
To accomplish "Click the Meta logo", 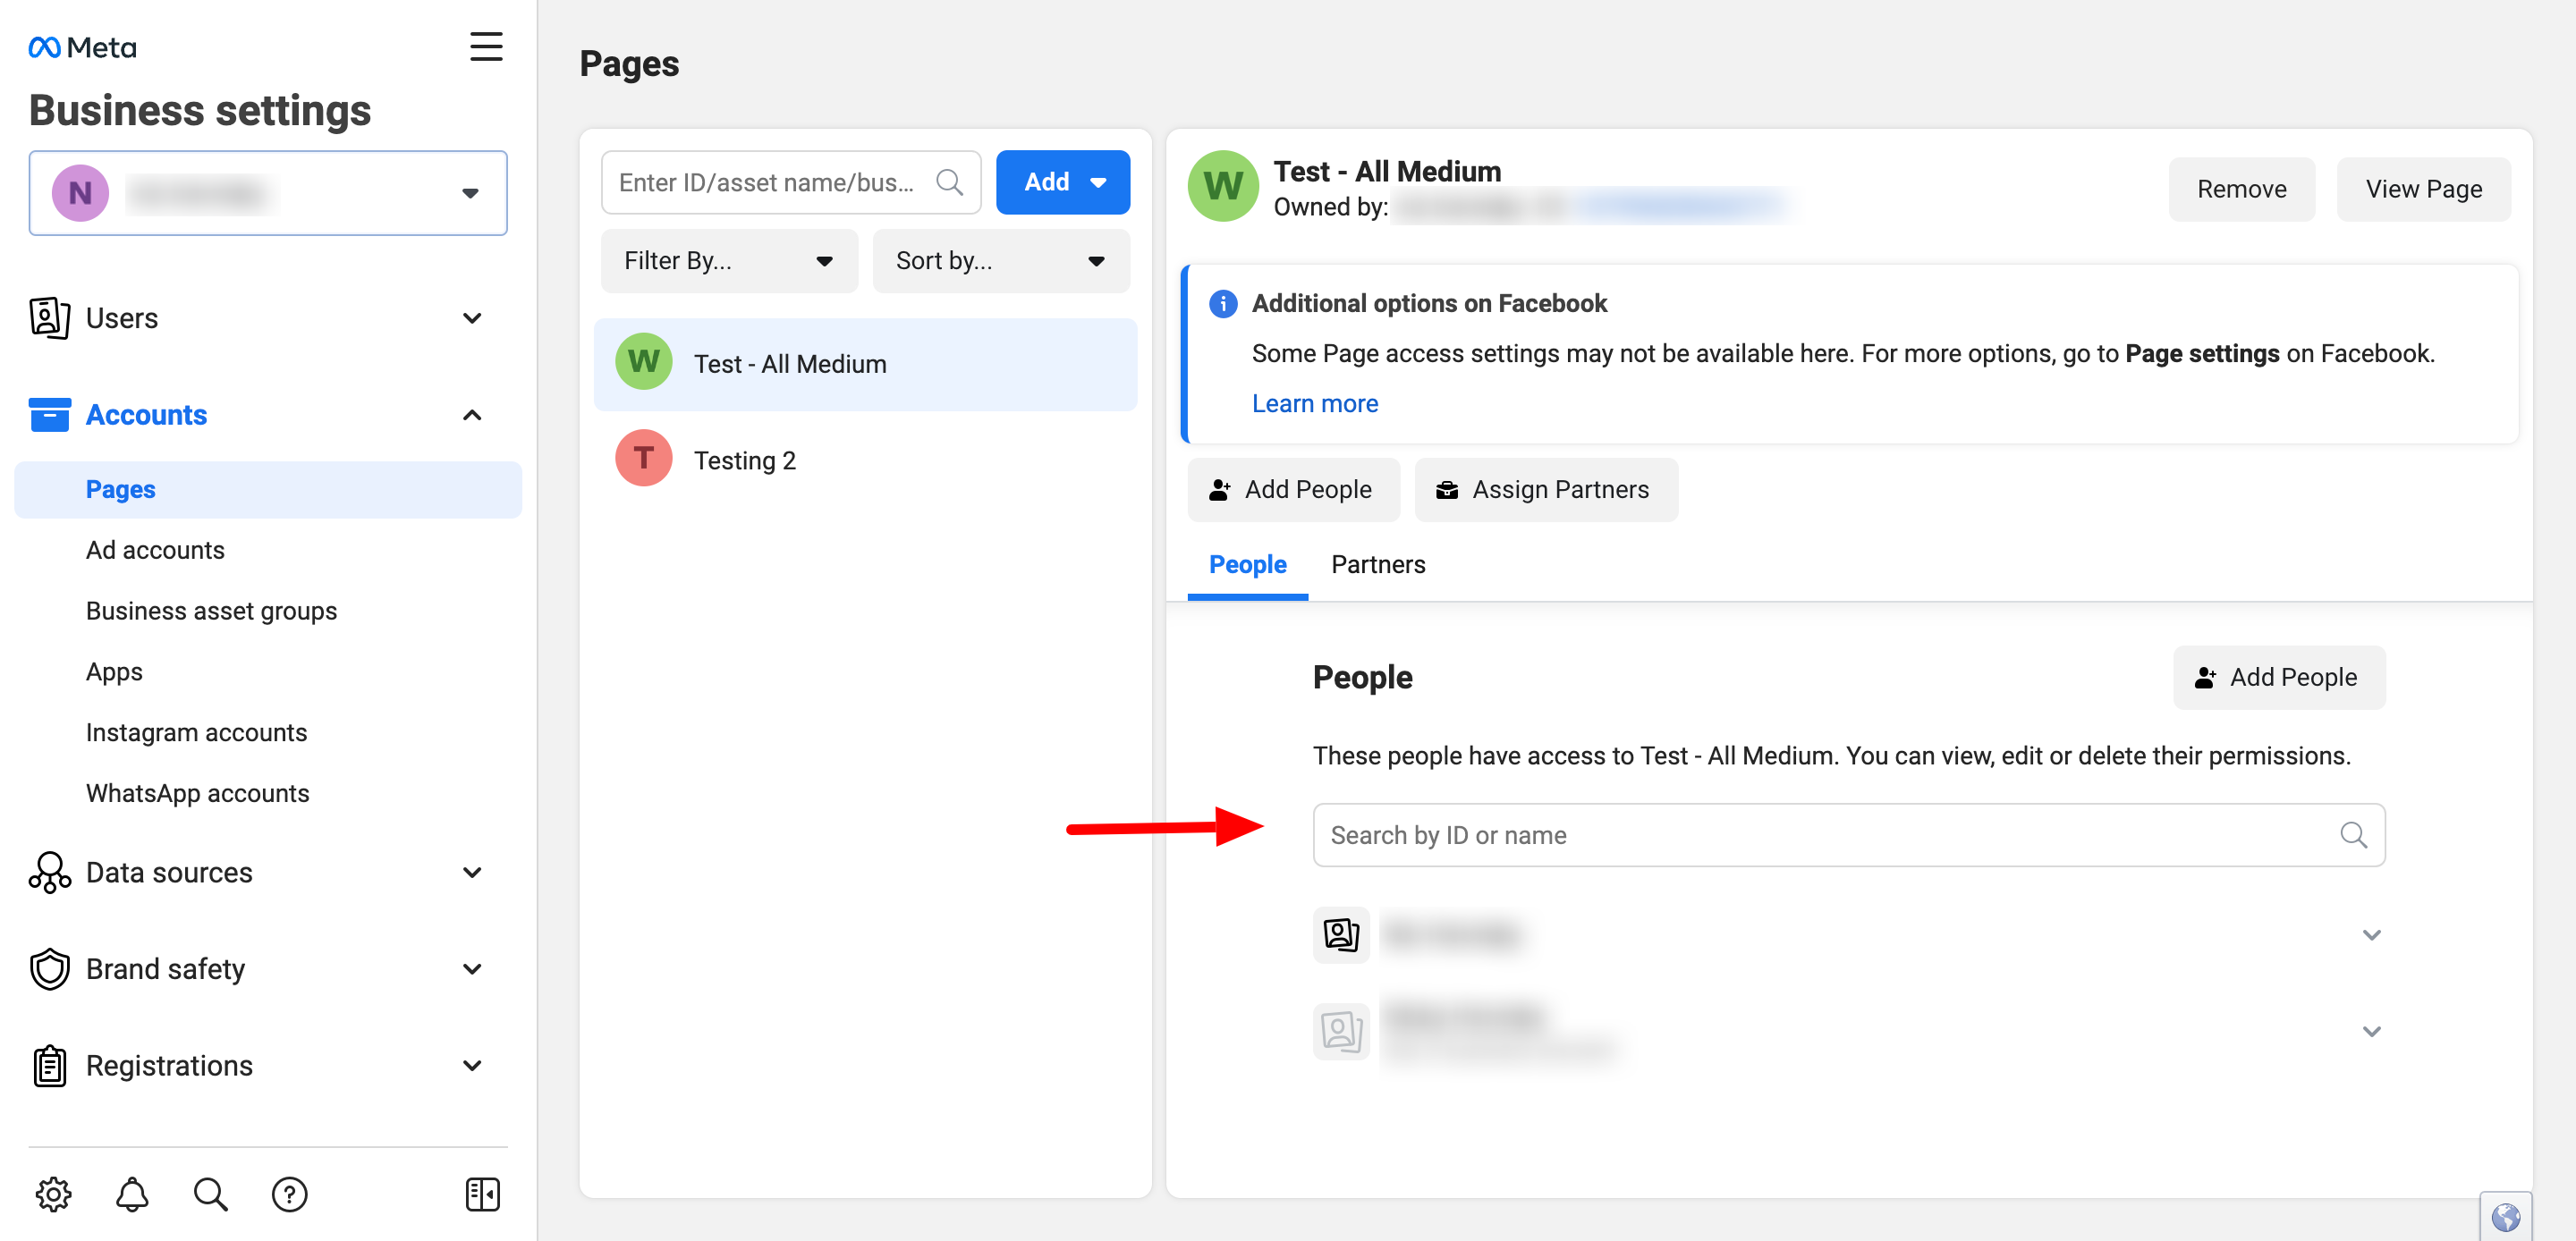I will click(x=82, y=47).
